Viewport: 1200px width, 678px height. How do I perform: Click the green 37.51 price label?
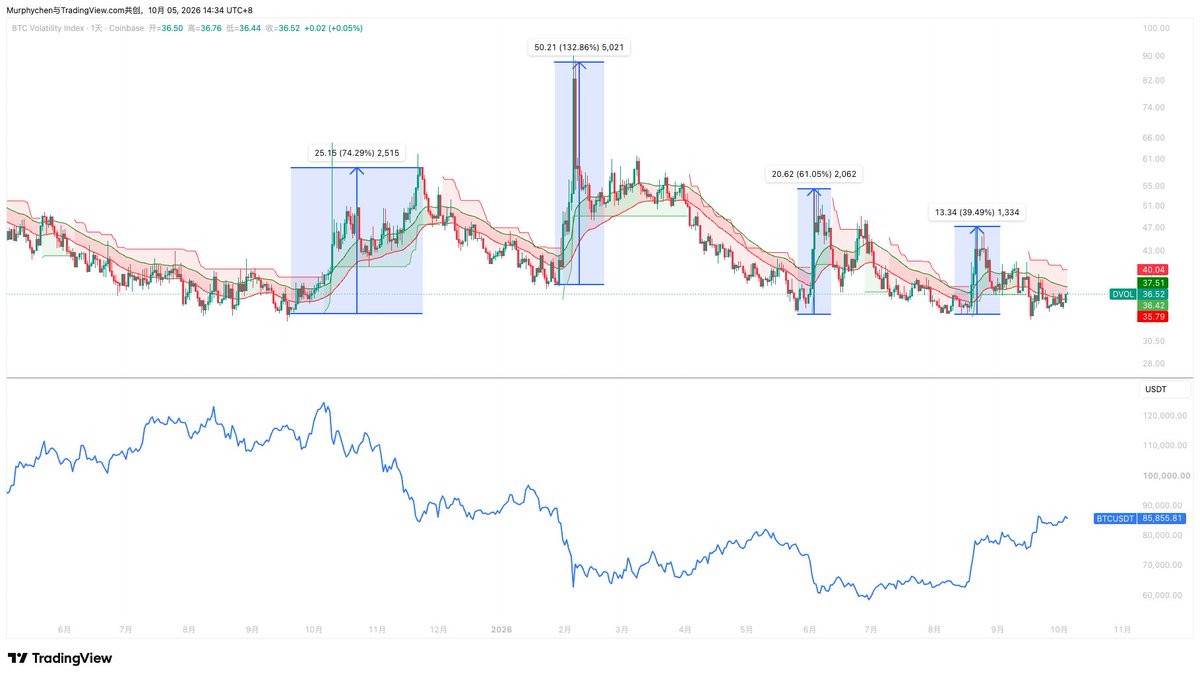1153,283
